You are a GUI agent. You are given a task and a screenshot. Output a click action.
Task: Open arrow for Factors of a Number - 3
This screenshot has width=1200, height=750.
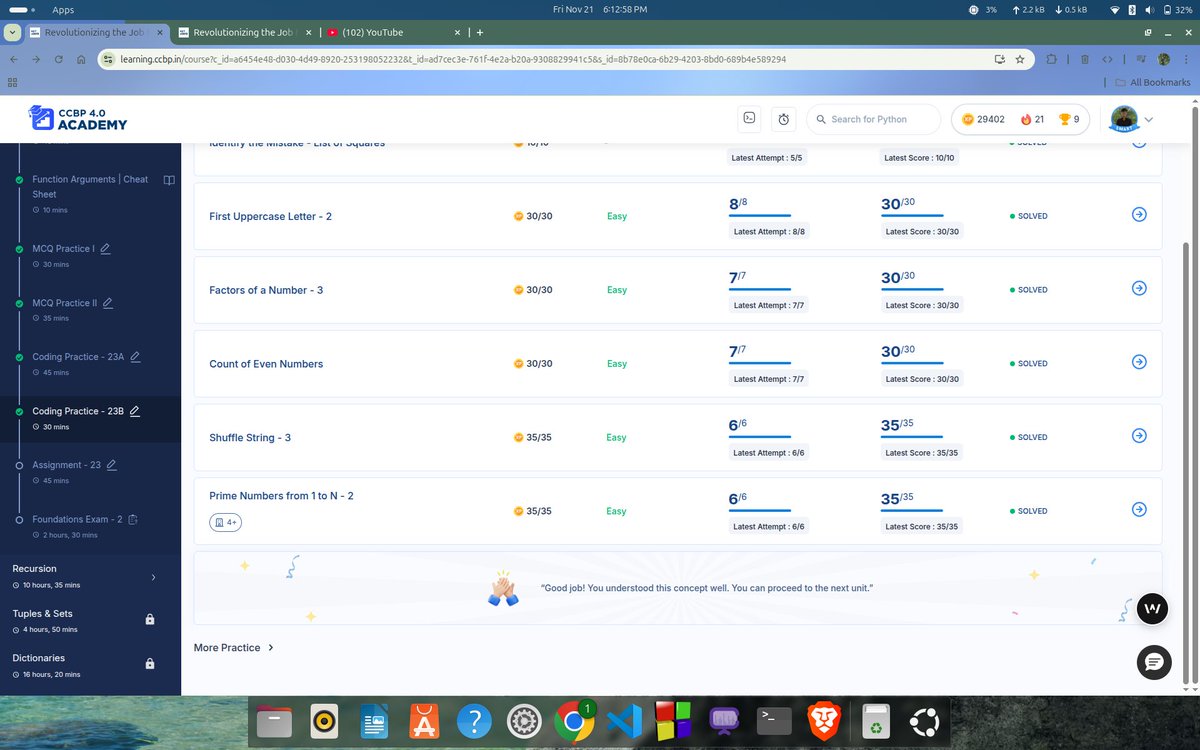[1139, 288]
